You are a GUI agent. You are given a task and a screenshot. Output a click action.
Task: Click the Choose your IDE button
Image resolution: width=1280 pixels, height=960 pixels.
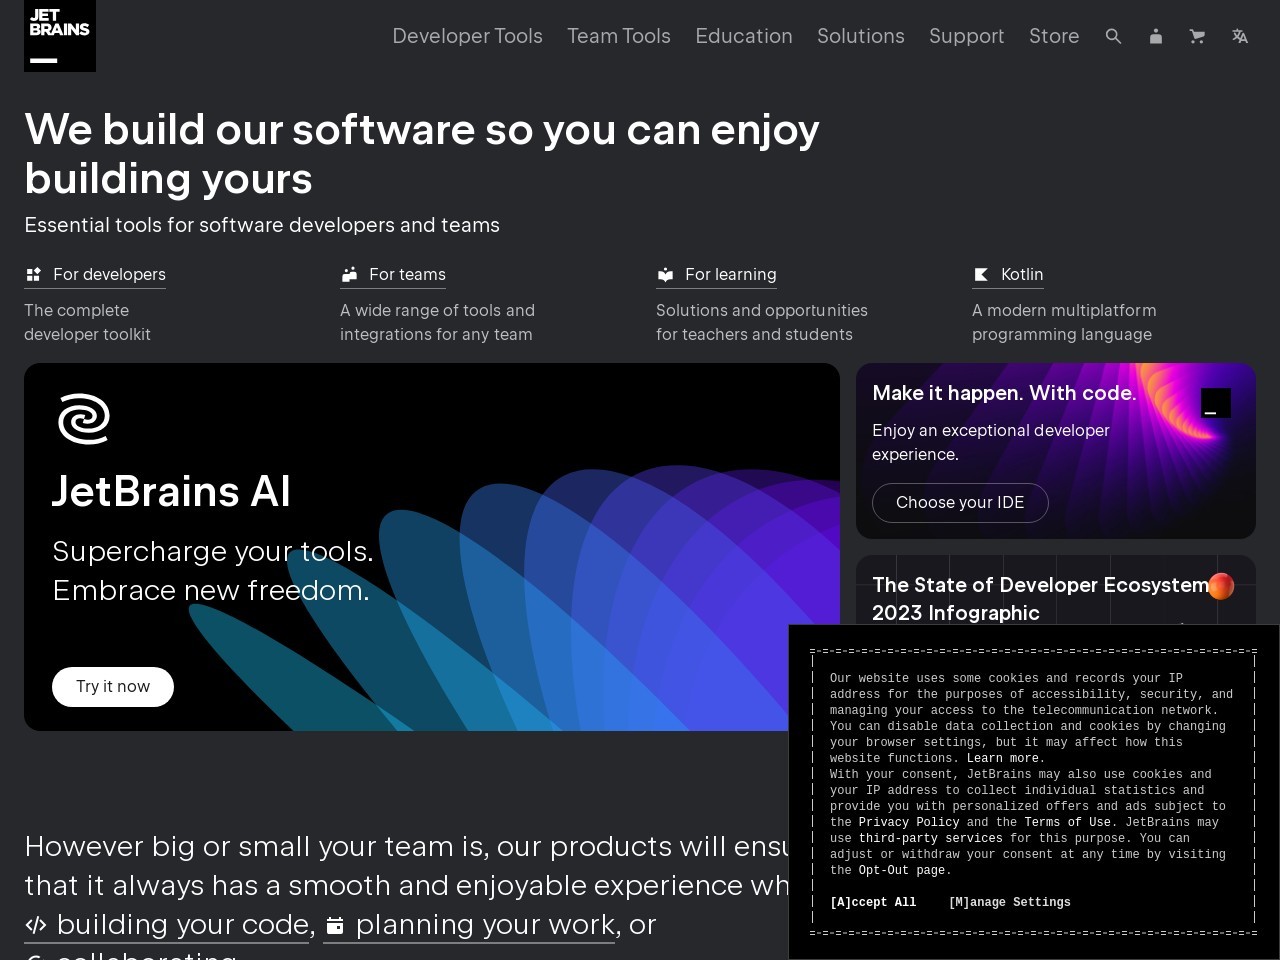tap(959, 502)
